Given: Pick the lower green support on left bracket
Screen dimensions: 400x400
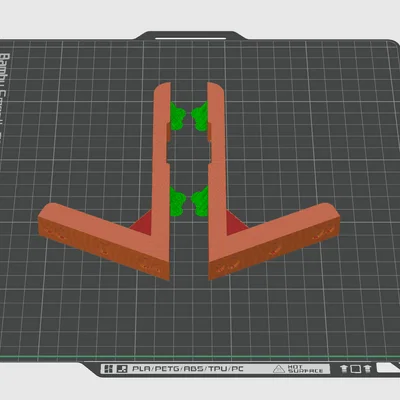Looking at the screenshot, I should tap(178, 201).
